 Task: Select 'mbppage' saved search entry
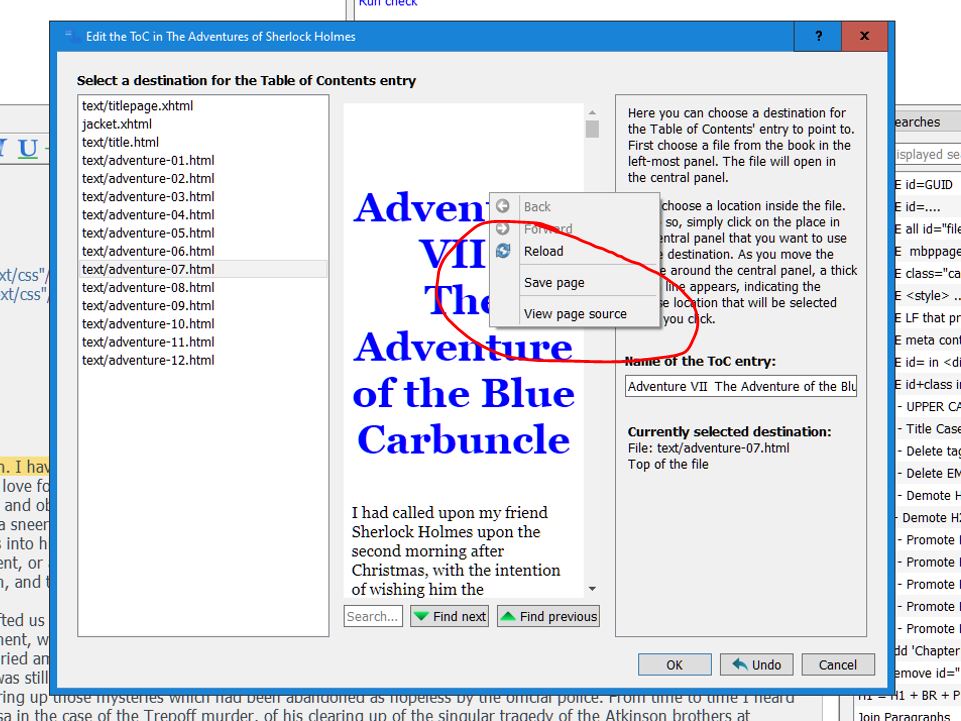coord(928,251)
